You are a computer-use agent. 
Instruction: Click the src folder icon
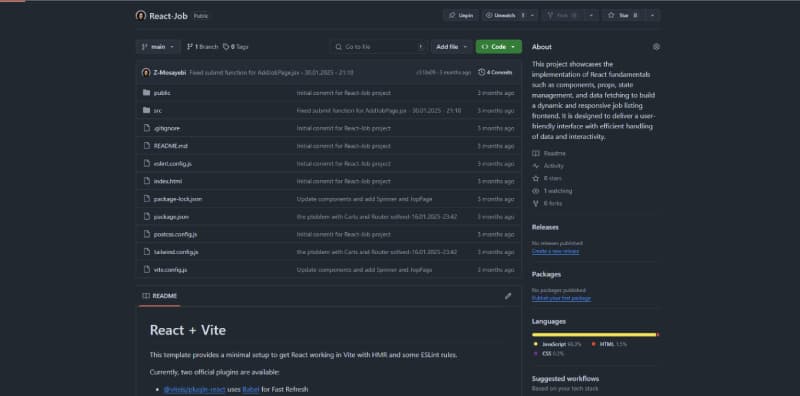(x=146, y=111)
